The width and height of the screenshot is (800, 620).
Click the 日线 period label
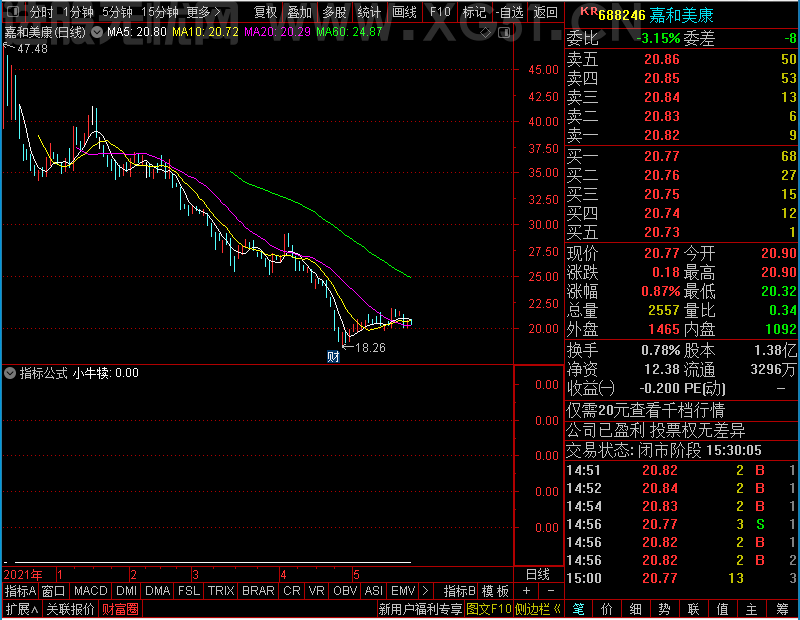[538, 575]
